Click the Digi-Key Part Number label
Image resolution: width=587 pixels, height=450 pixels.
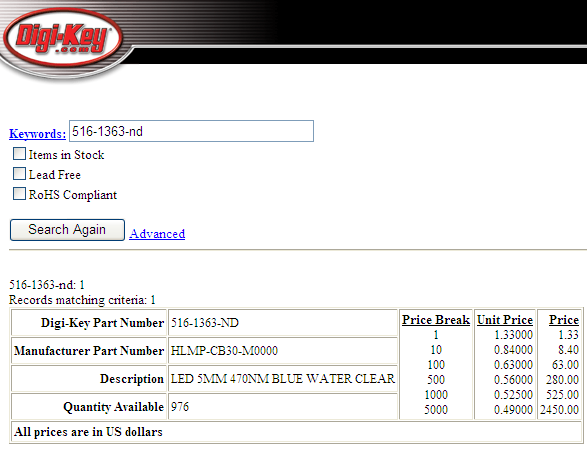point(102,323)
